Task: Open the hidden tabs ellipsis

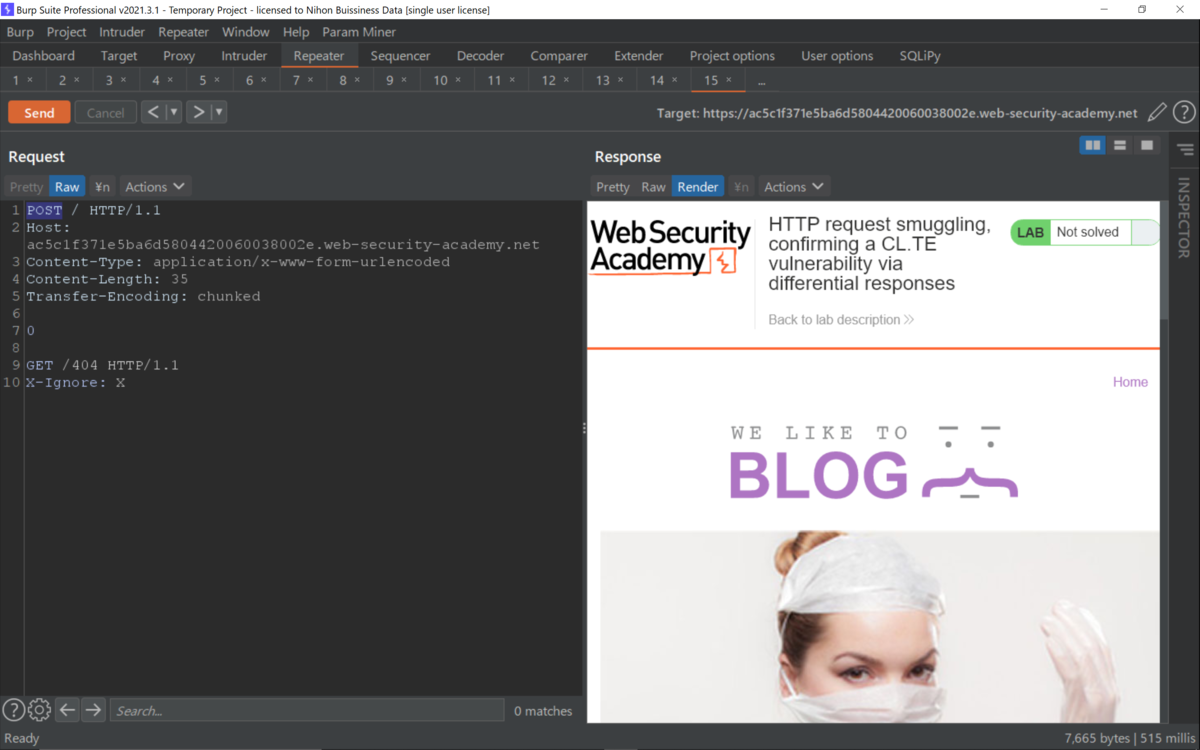Action: click(x=762, y=80)
